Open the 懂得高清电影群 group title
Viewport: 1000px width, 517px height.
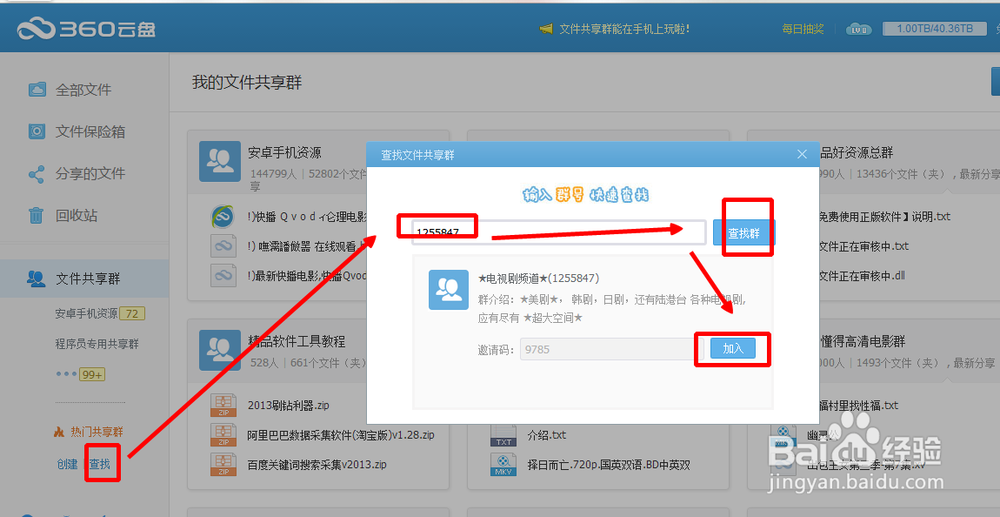[x=862, y=342]
